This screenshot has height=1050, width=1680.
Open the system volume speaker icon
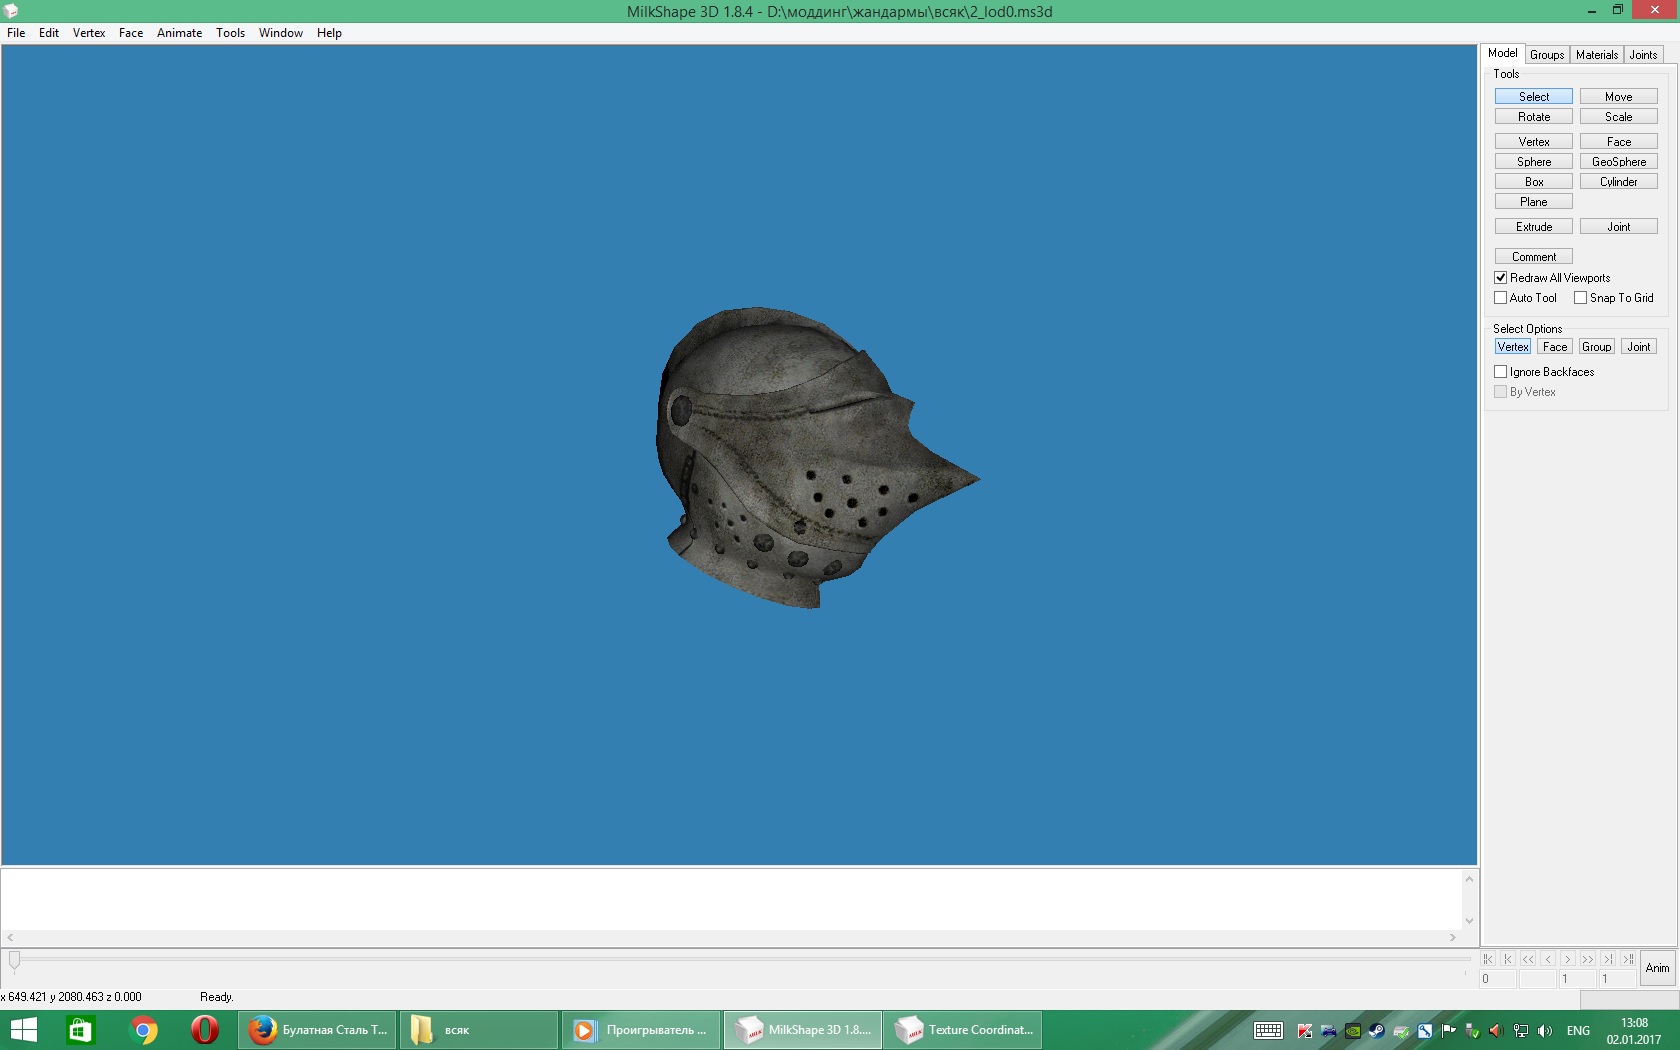click(1545, 1031)
